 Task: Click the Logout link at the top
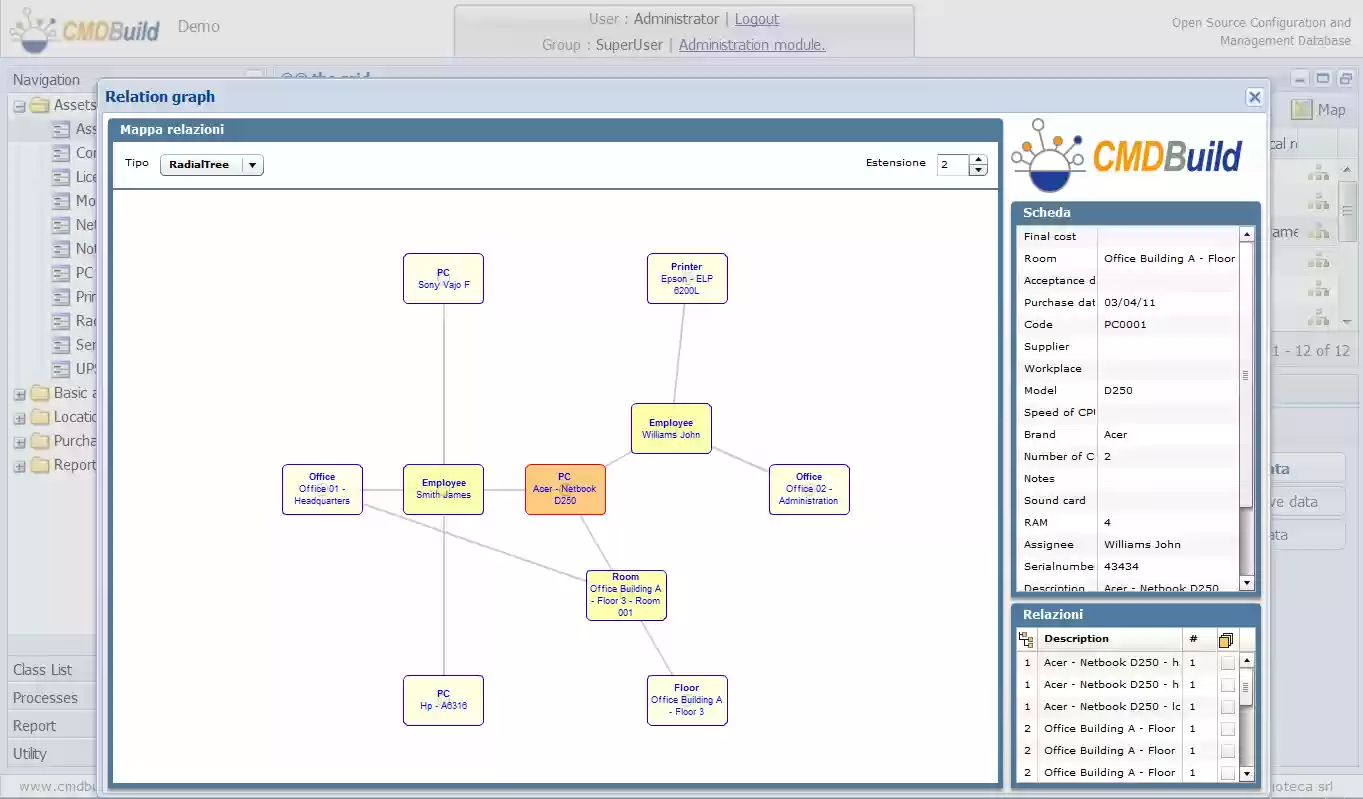[757, 18]
